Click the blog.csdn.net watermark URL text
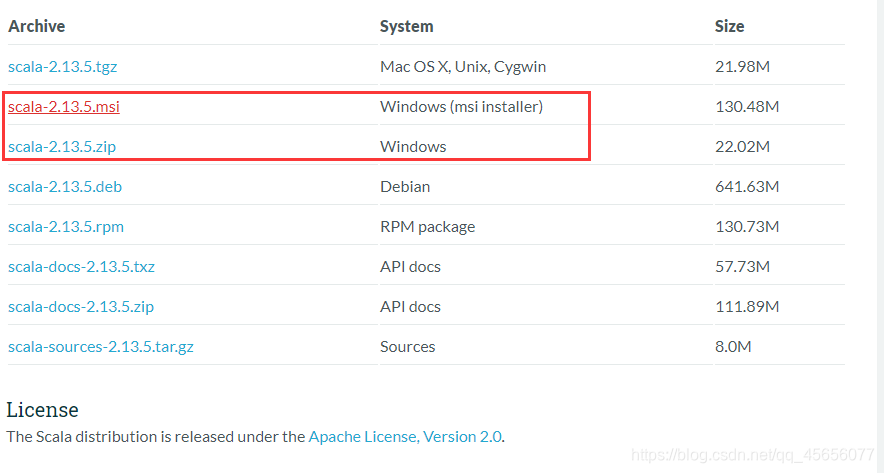 click(x=753, y=455)
